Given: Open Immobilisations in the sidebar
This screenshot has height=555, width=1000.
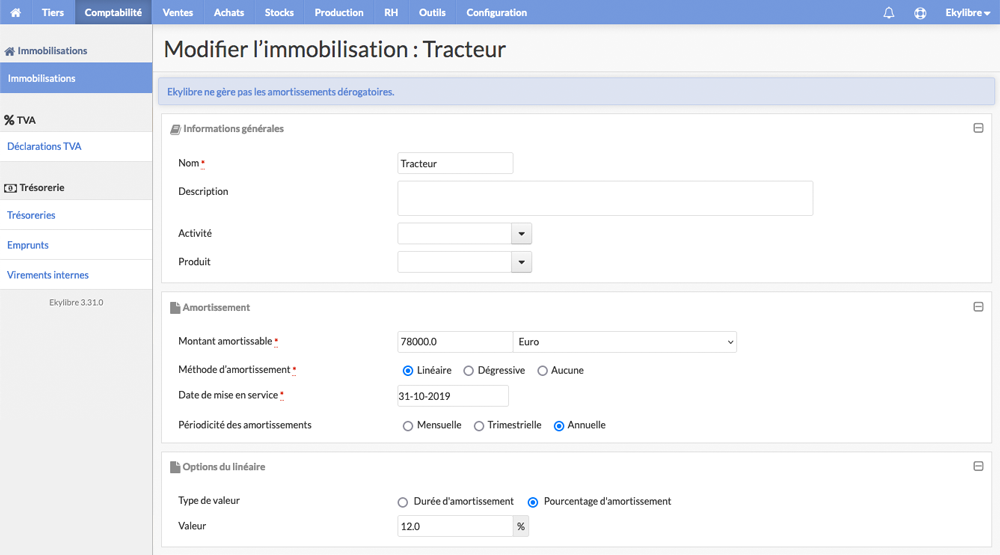Looking at the screenshot, I should click(76, 78).
